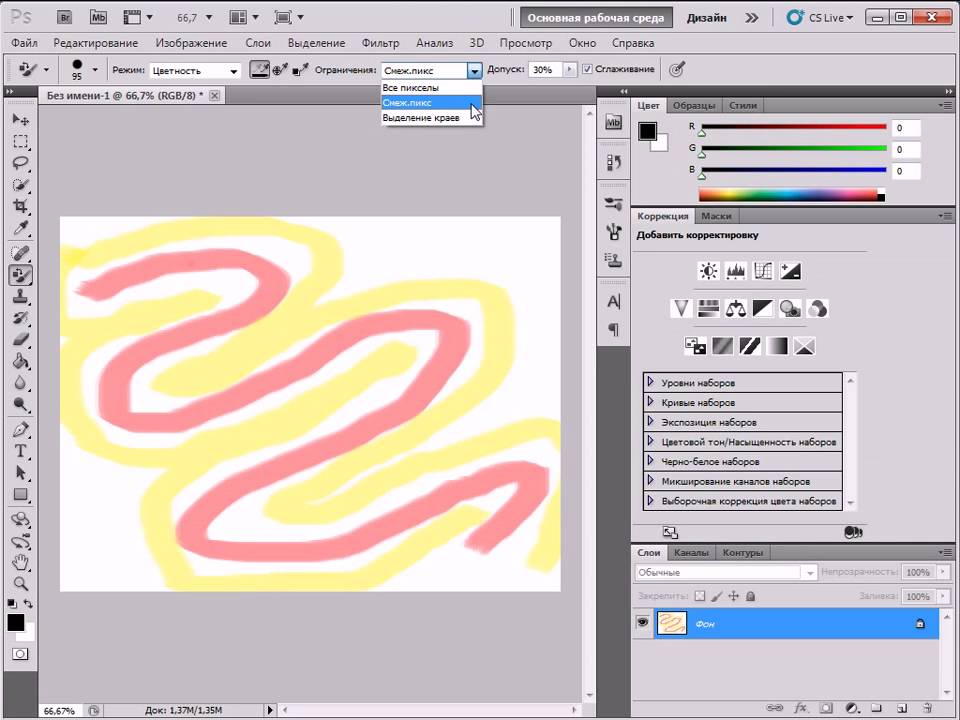Pick the Type (T) tool
The height and width of the screenshot is (720, 960).
click(20, 451)
